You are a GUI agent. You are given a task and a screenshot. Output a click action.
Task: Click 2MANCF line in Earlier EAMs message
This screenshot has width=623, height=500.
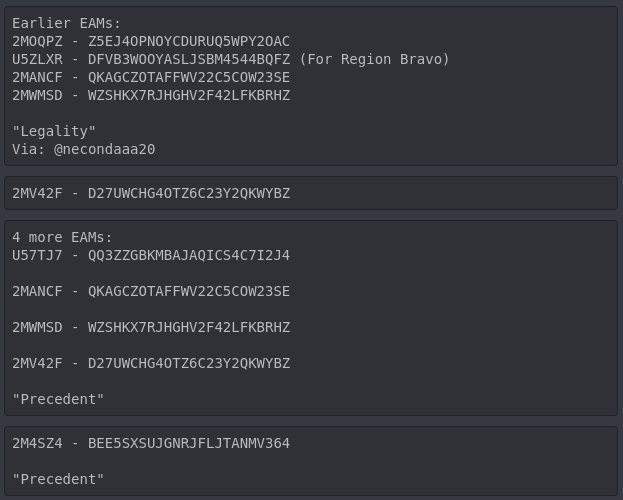150,77
